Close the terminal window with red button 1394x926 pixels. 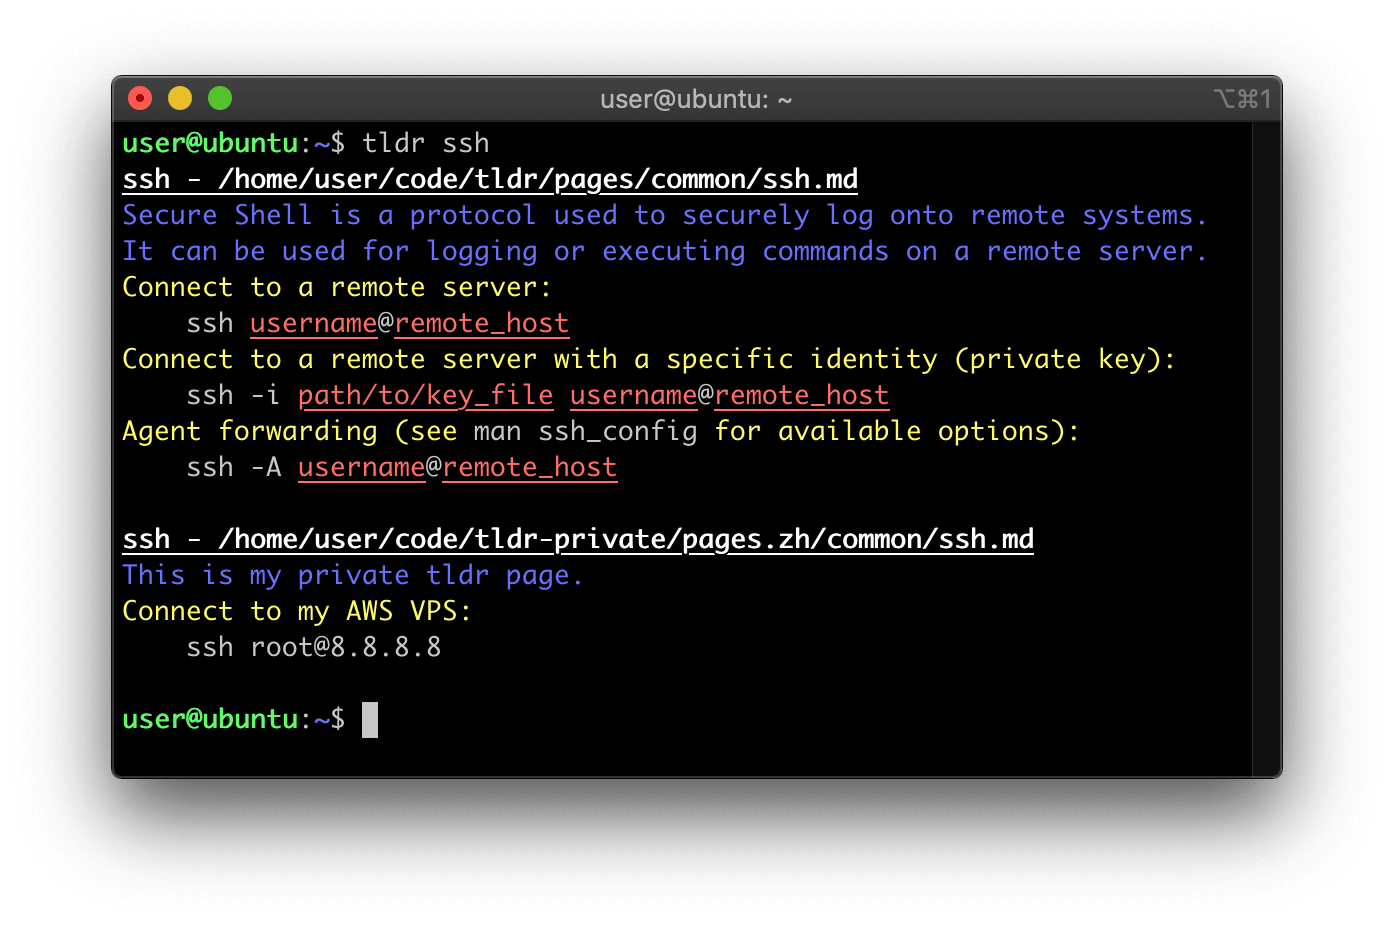pyautogui.click(x=140, y=98)
